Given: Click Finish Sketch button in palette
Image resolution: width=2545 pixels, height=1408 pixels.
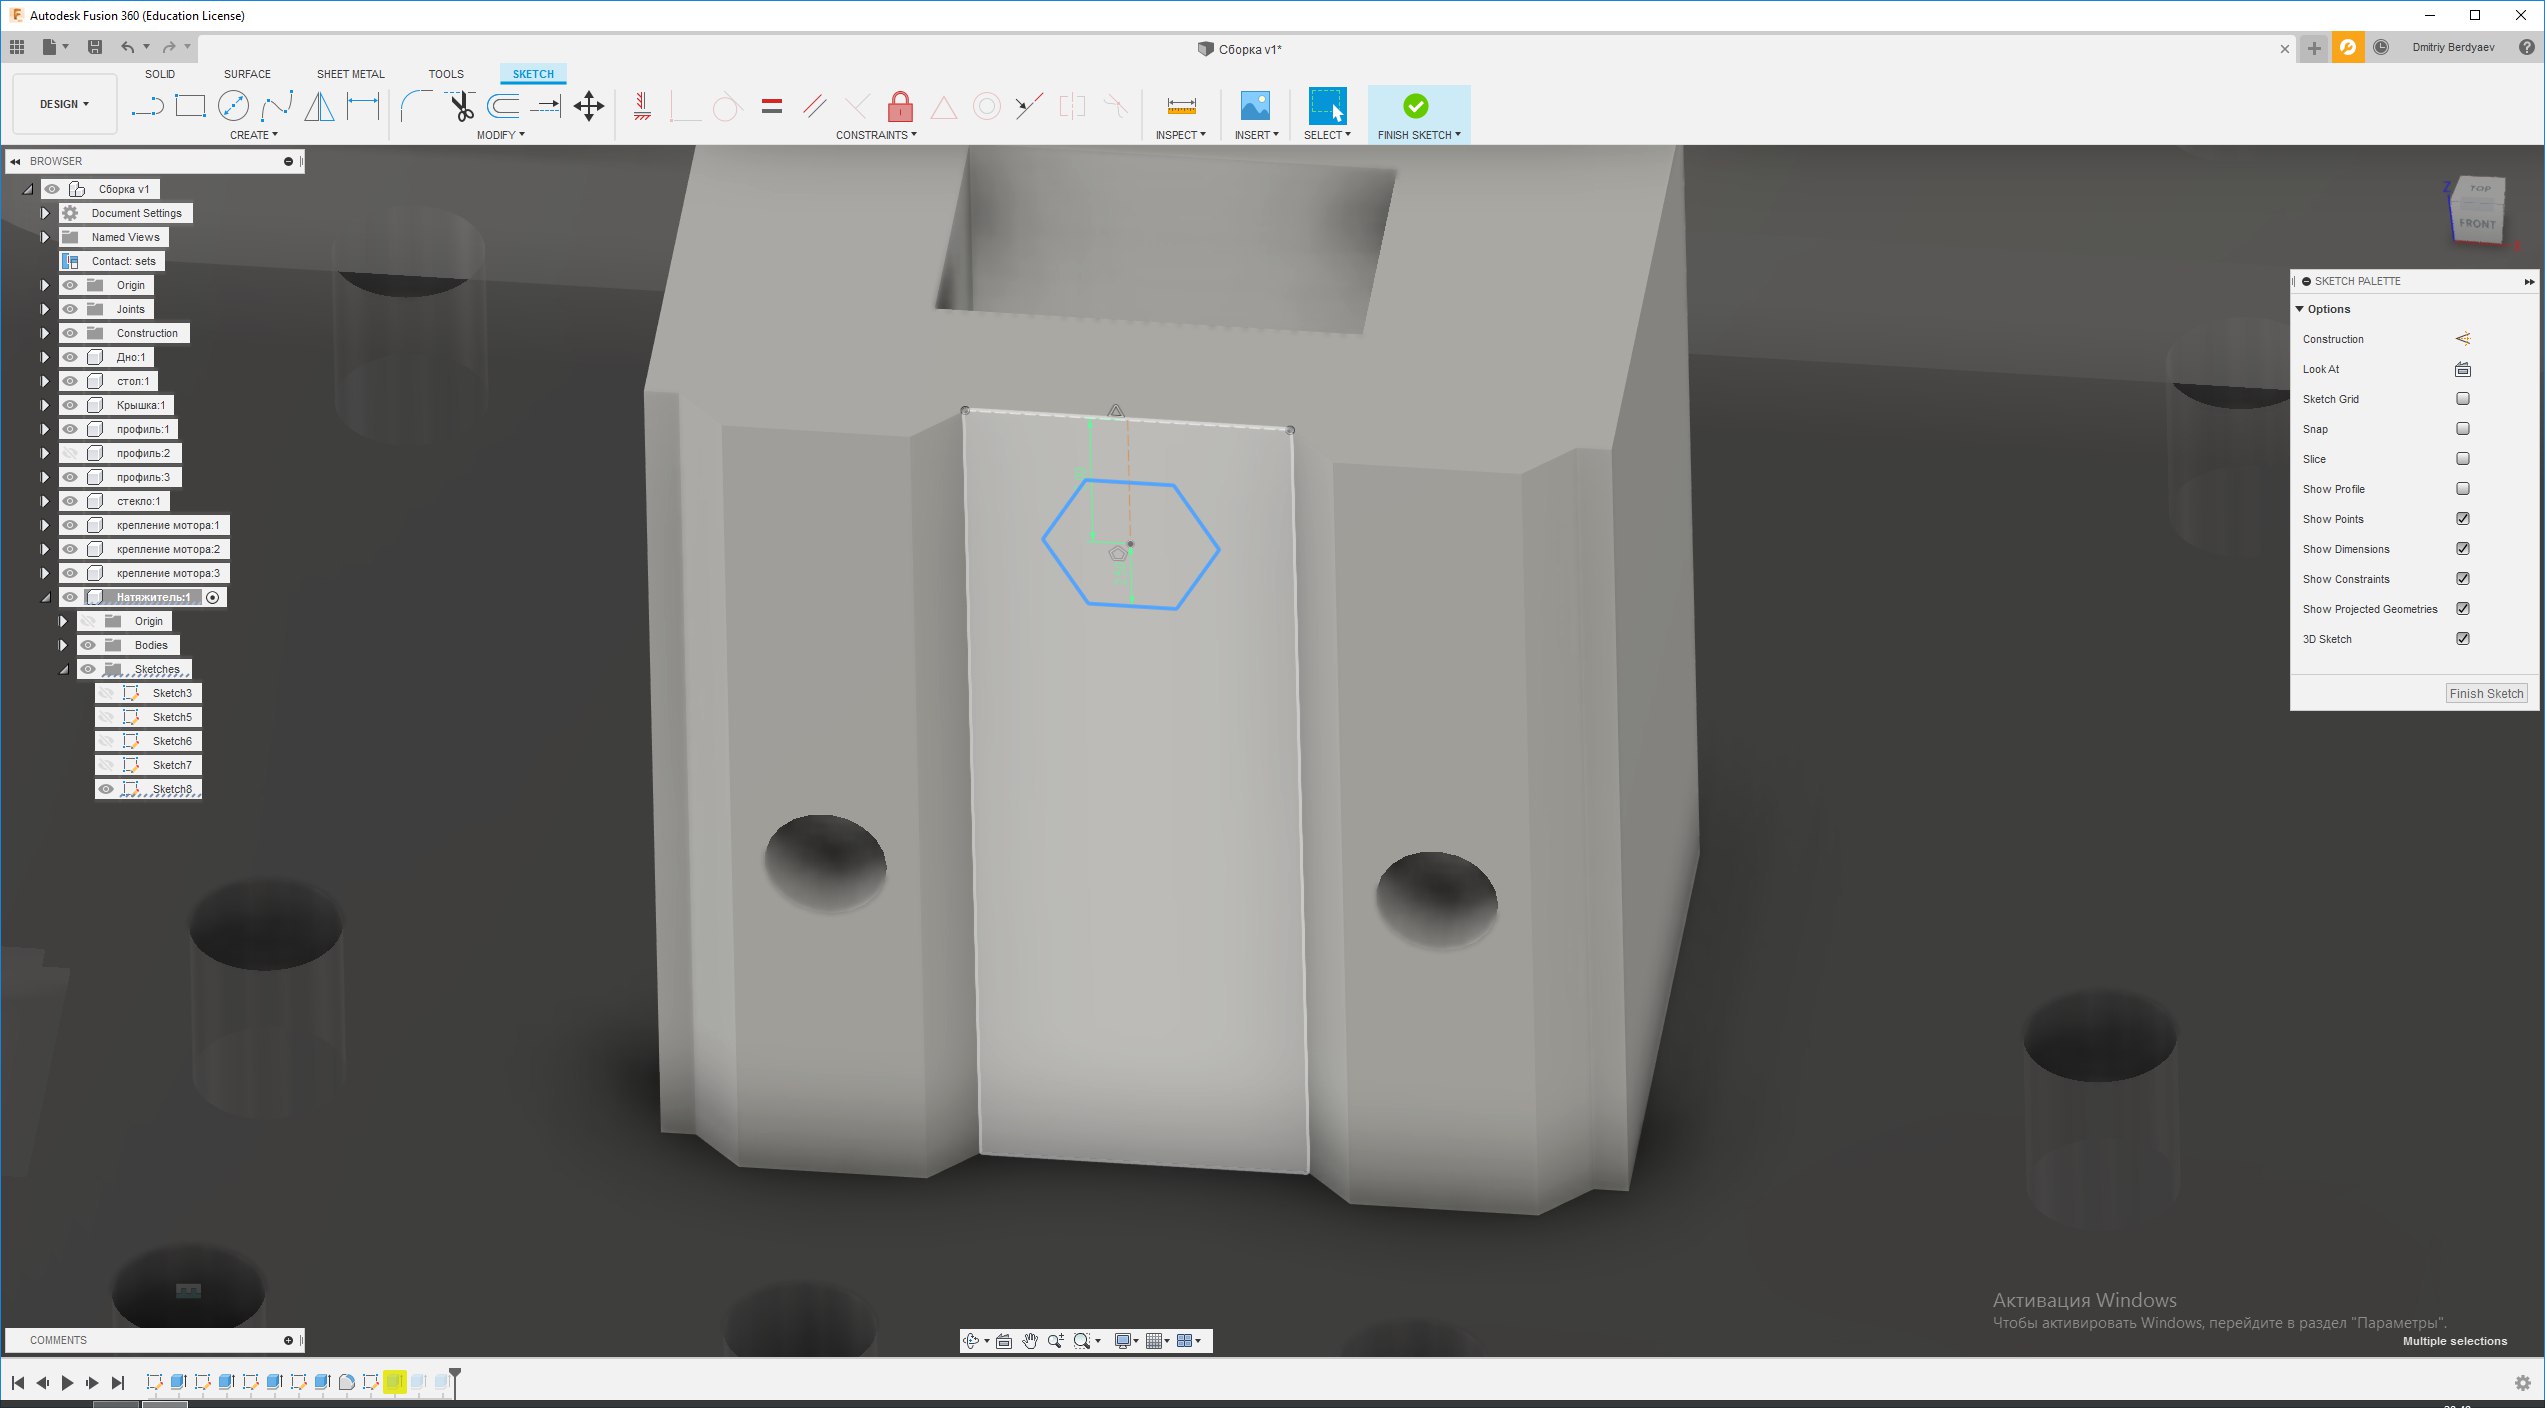Looking at the screenshot, I should pyautogui.click(x=2486, y=693).
